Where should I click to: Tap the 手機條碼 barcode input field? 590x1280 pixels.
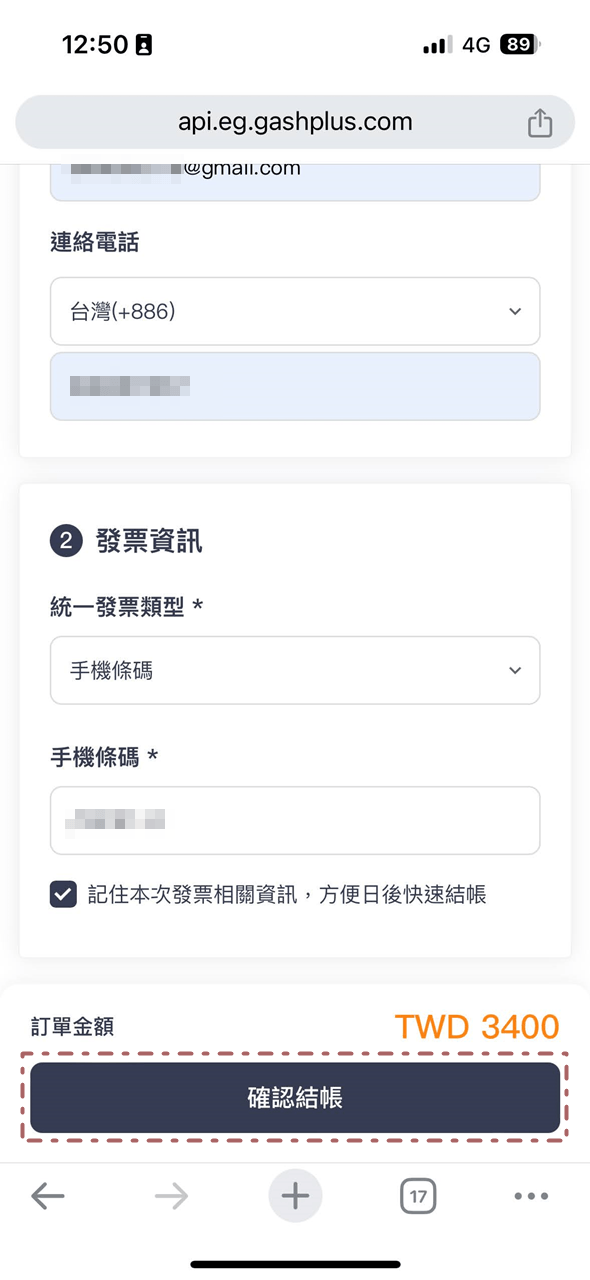click(295, 821)
